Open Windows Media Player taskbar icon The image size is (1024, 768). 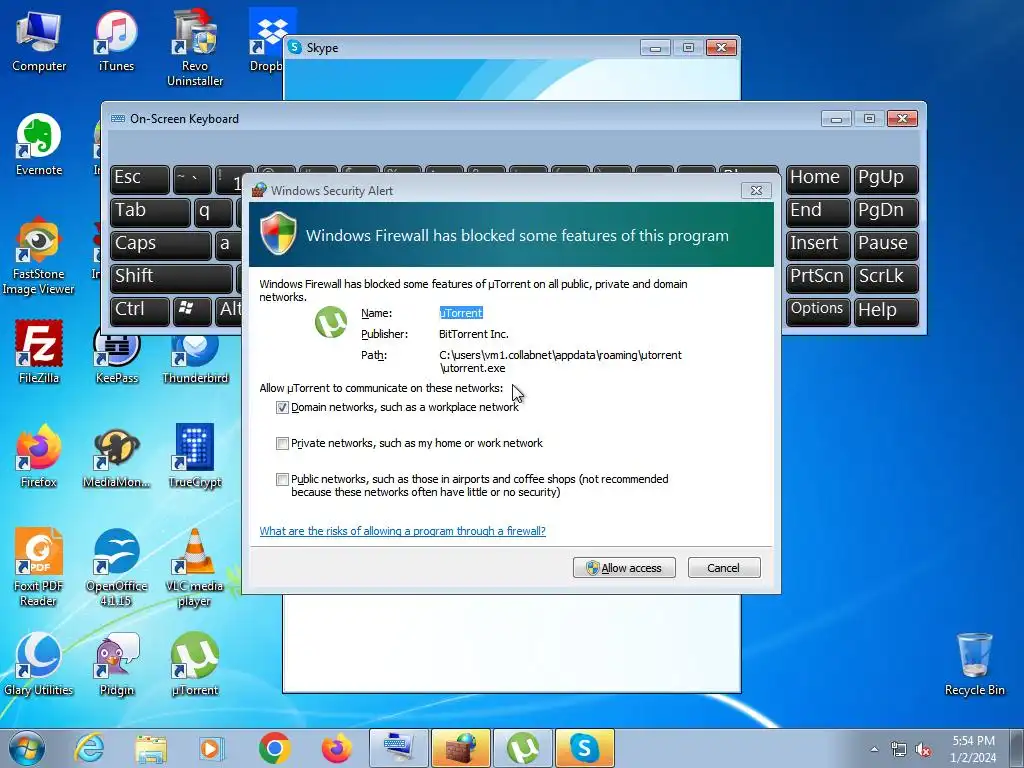[212, 748]
